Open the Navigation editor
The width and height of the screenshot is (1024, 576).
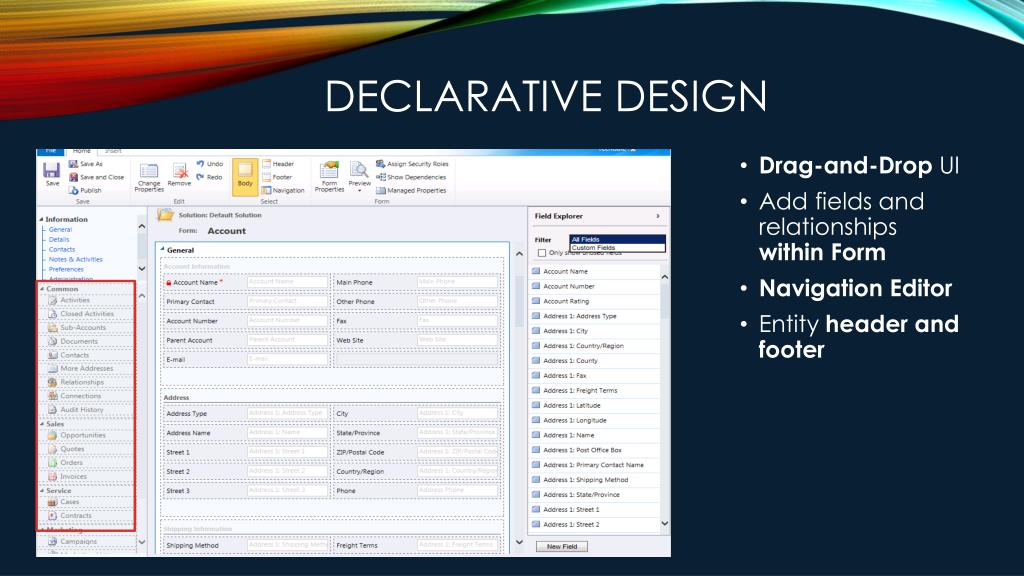click(x=283, y=190)
